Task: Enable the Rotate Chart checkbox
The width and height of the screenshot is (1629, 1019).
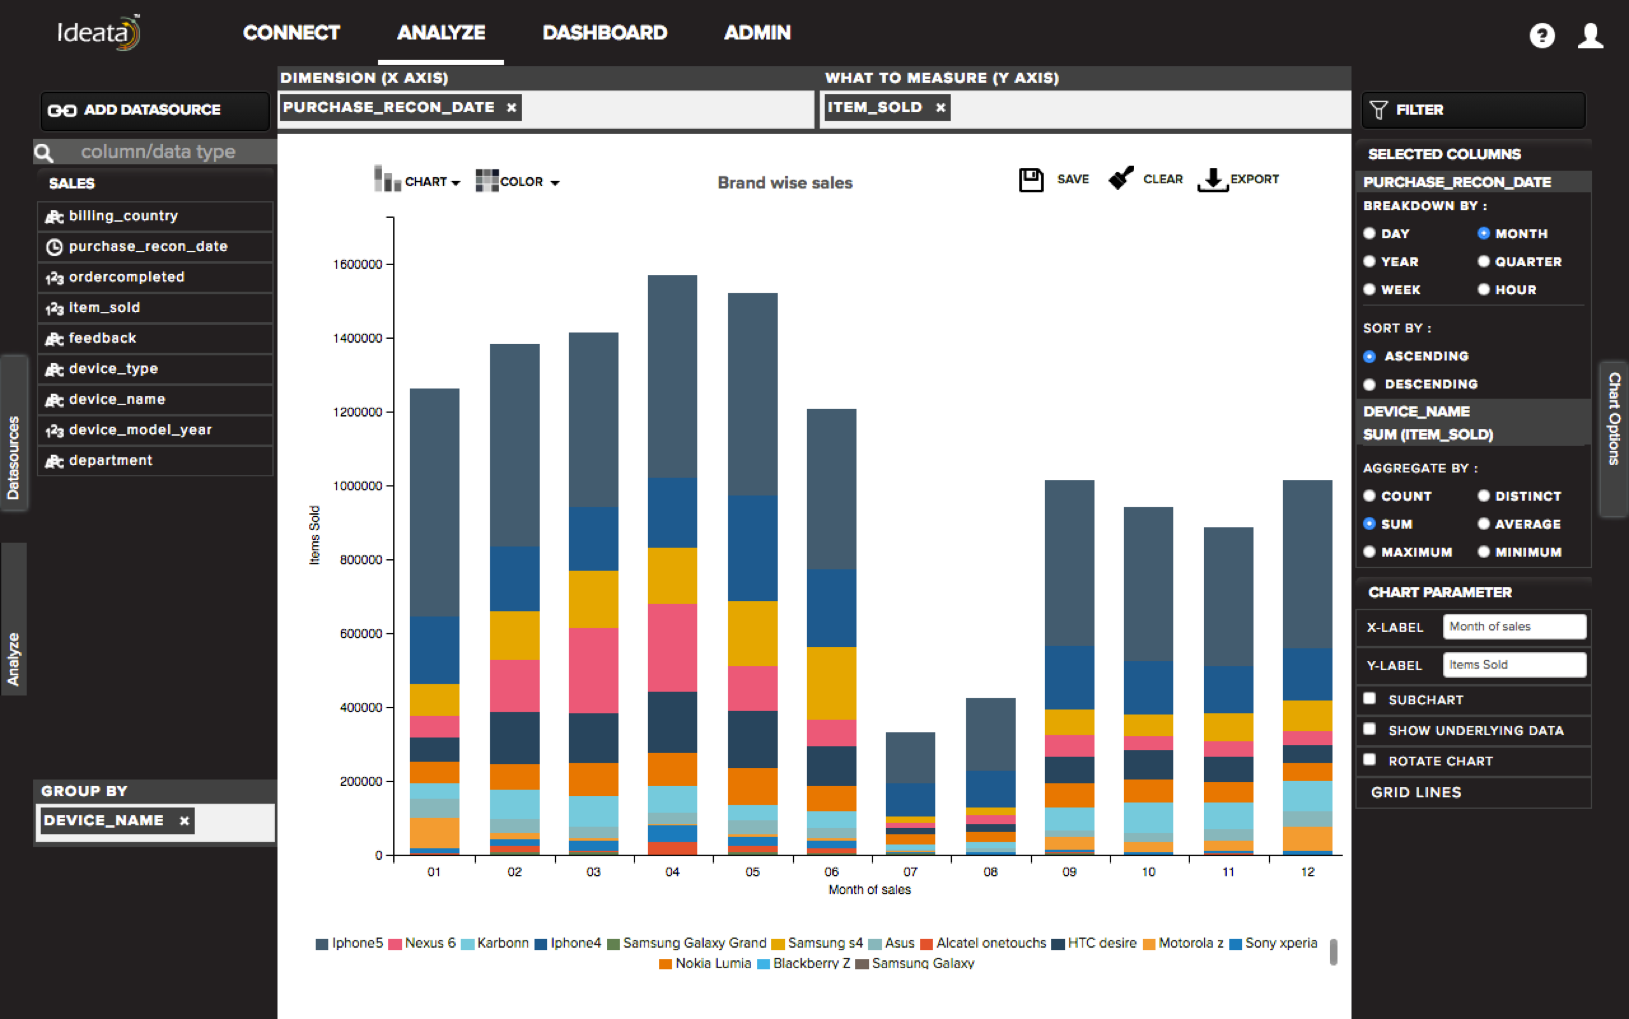Action: (x=1369, y=760)
